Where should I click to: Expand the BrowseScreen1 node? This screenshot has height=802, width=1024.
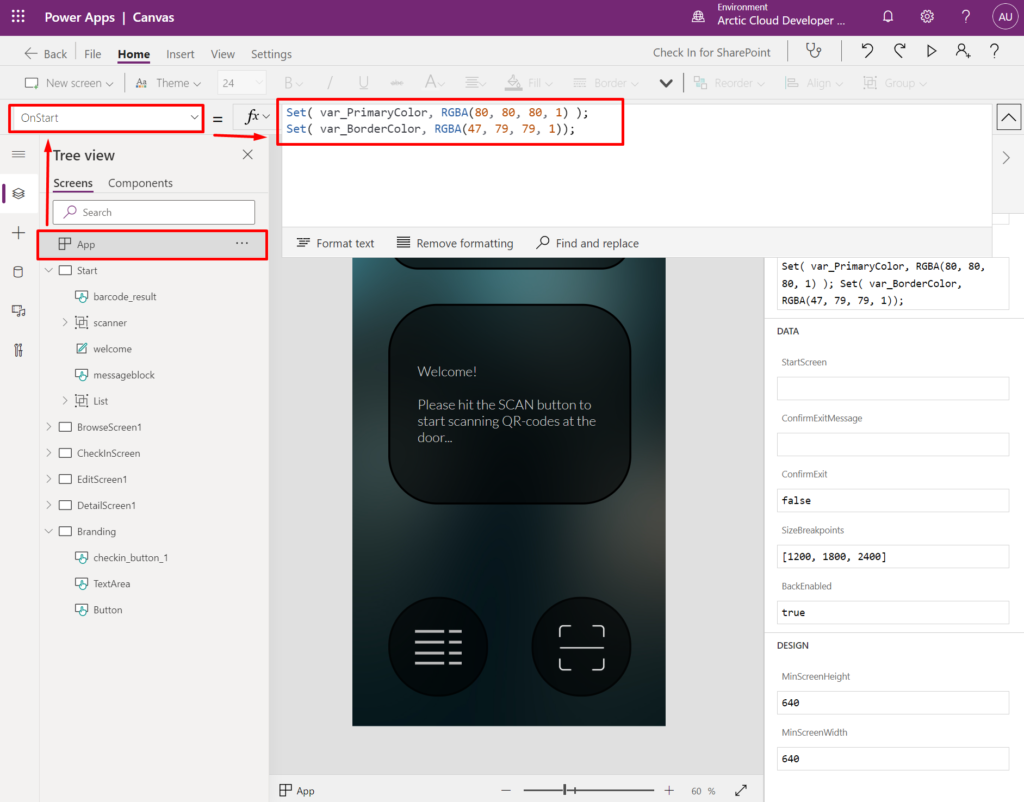click(49, 426)
